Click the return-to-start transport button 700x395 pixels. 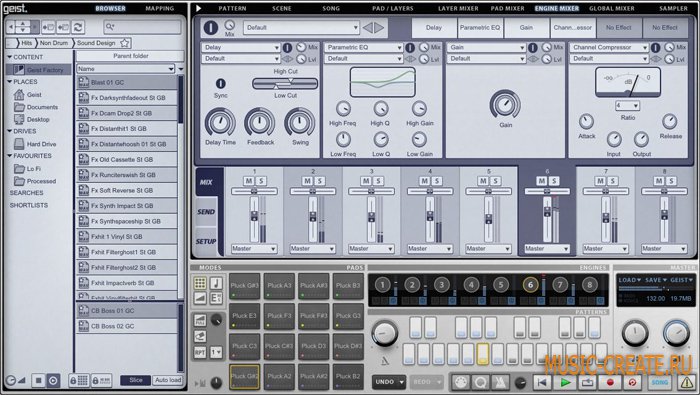[x=542, y=382]
